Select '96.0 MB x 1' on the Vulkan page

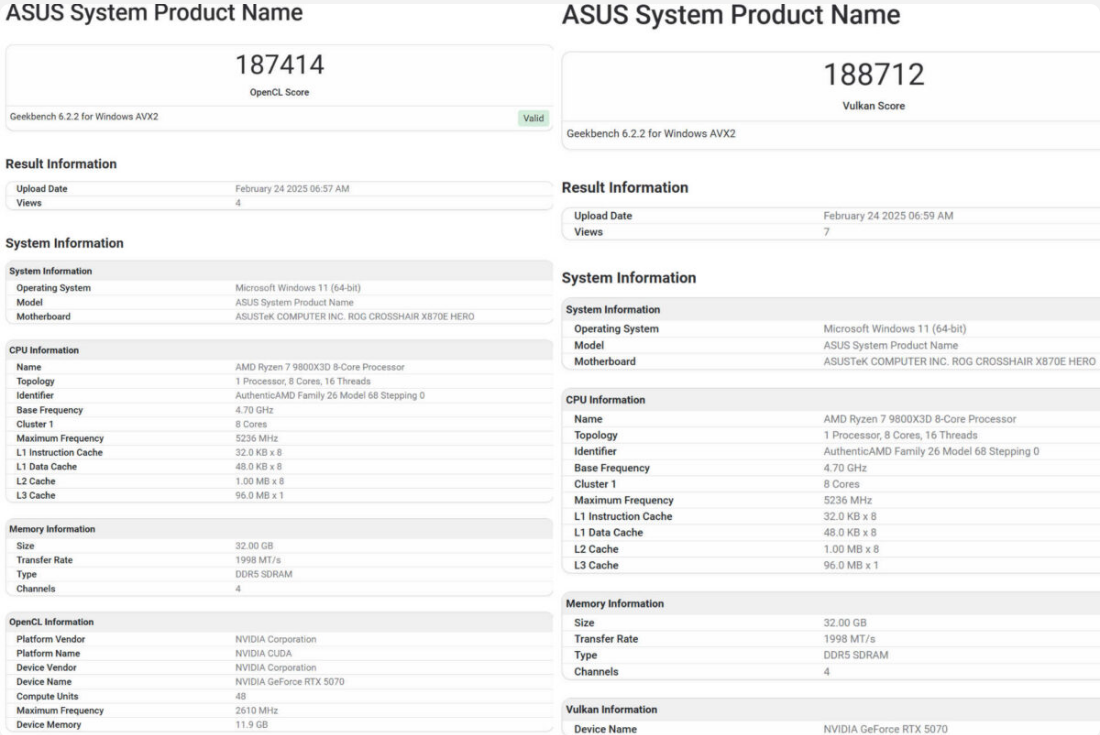850,565
